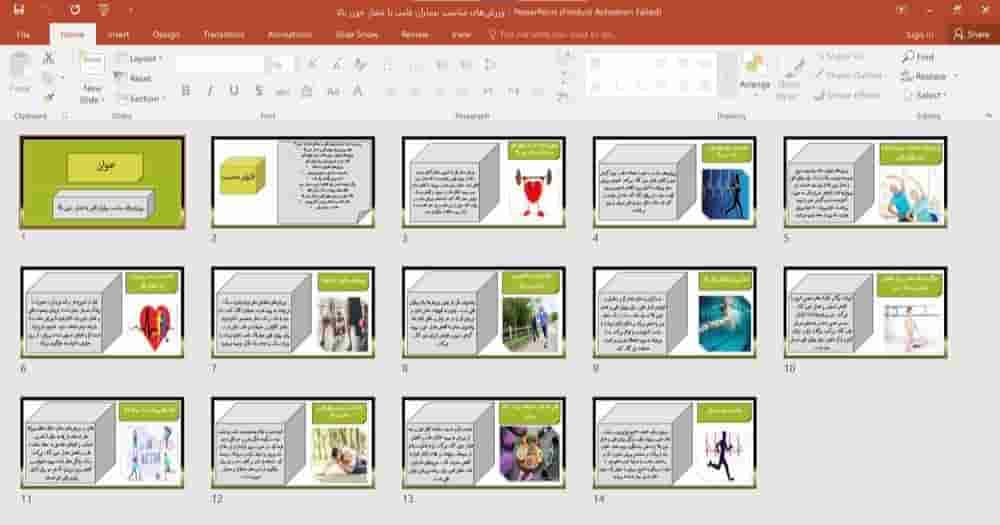
Task: Cut selection with the scissors icon
Action: click(48, 58)
